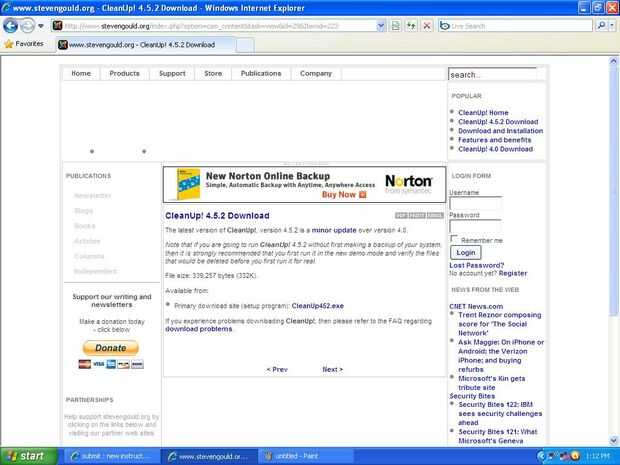Open the Columns publications link
This screenshot has height=465, width=620.
[x=89, y=256]
